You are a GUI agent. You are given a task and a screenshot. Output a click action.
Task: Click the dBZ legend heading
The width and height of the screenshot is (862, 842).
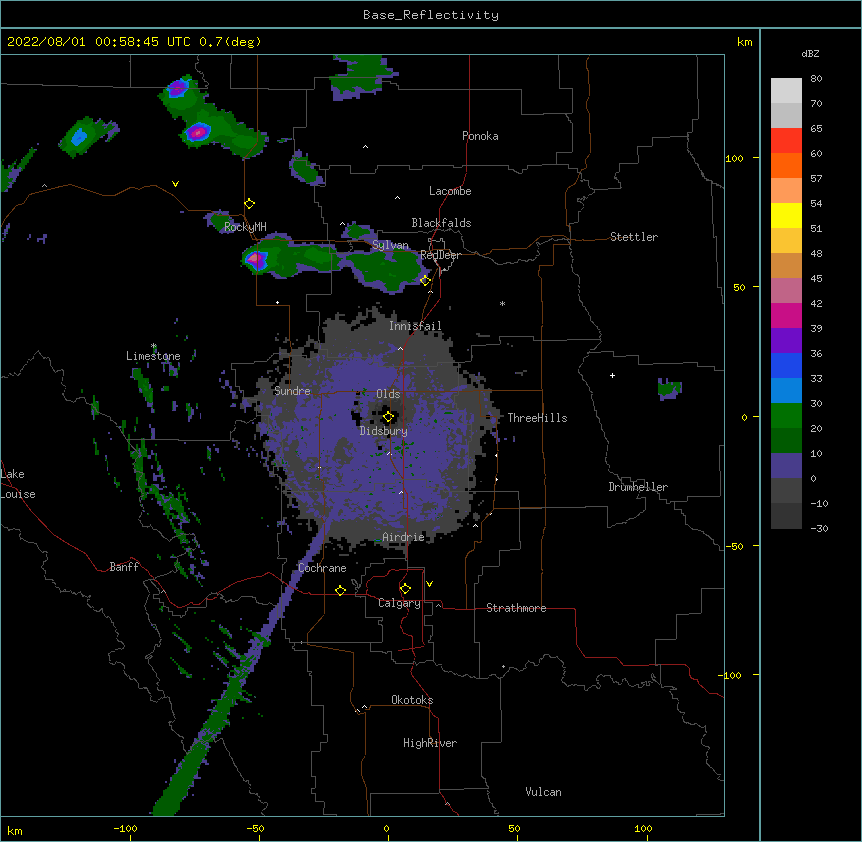click(810, 53)
